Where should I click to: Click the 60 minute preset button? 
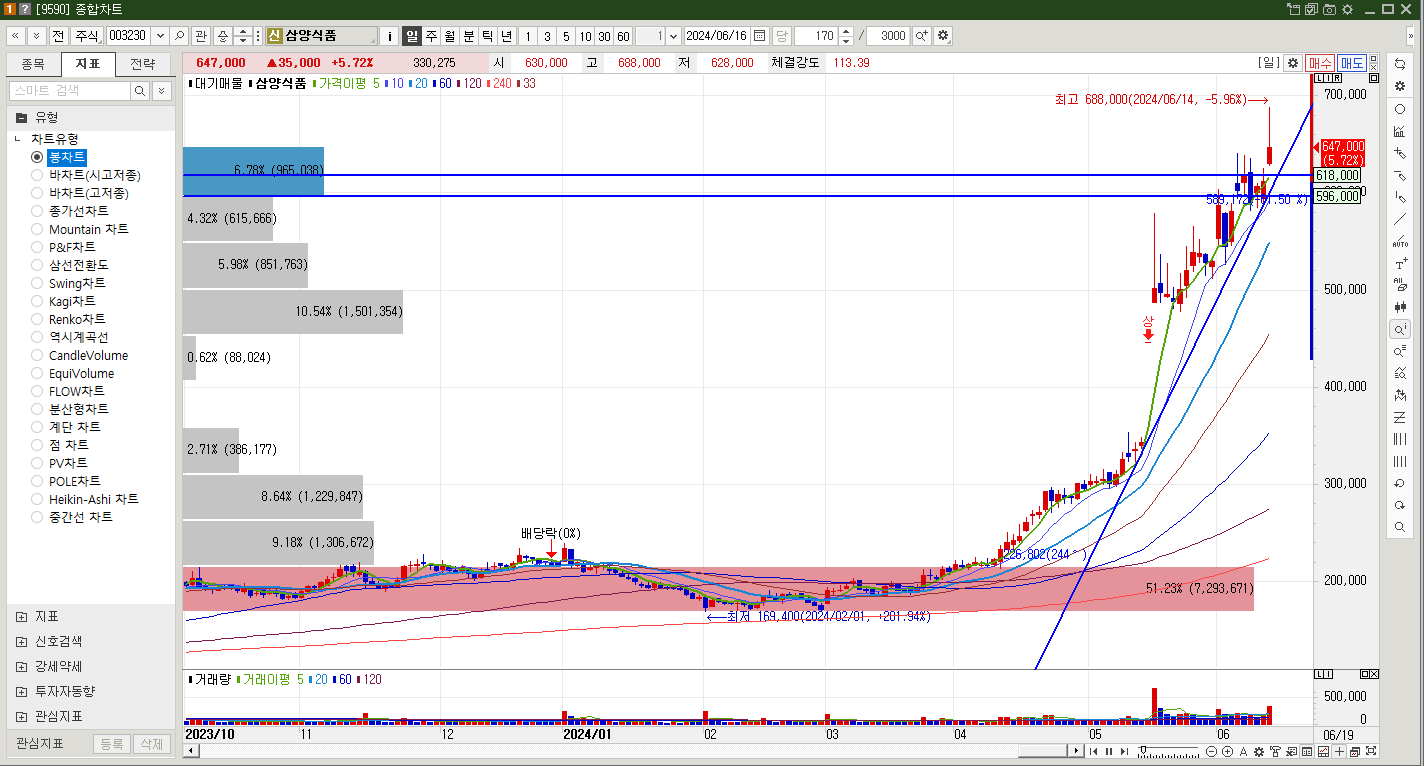click(x=623, y=35)
